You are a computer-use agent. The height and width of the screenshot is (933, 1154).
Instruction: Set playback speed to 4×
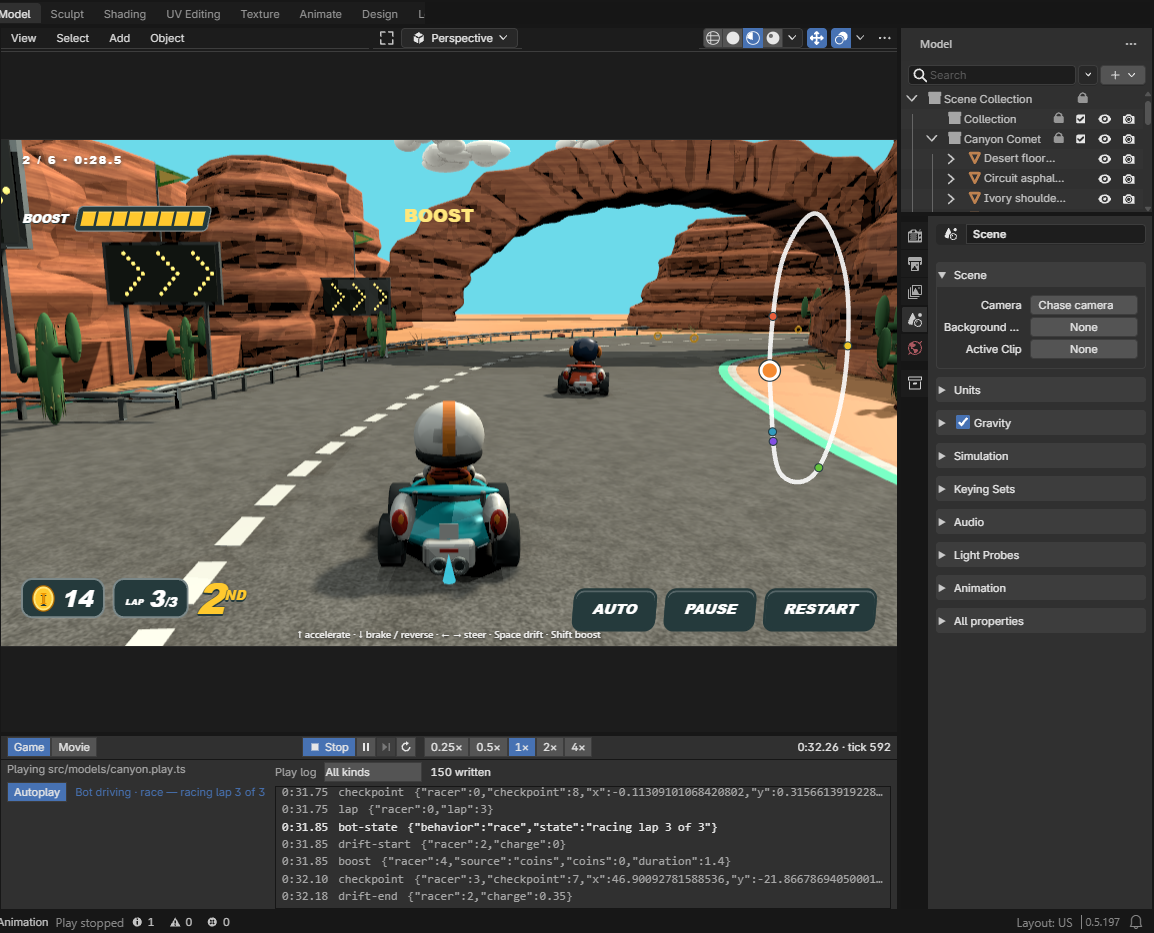point(578,747)
